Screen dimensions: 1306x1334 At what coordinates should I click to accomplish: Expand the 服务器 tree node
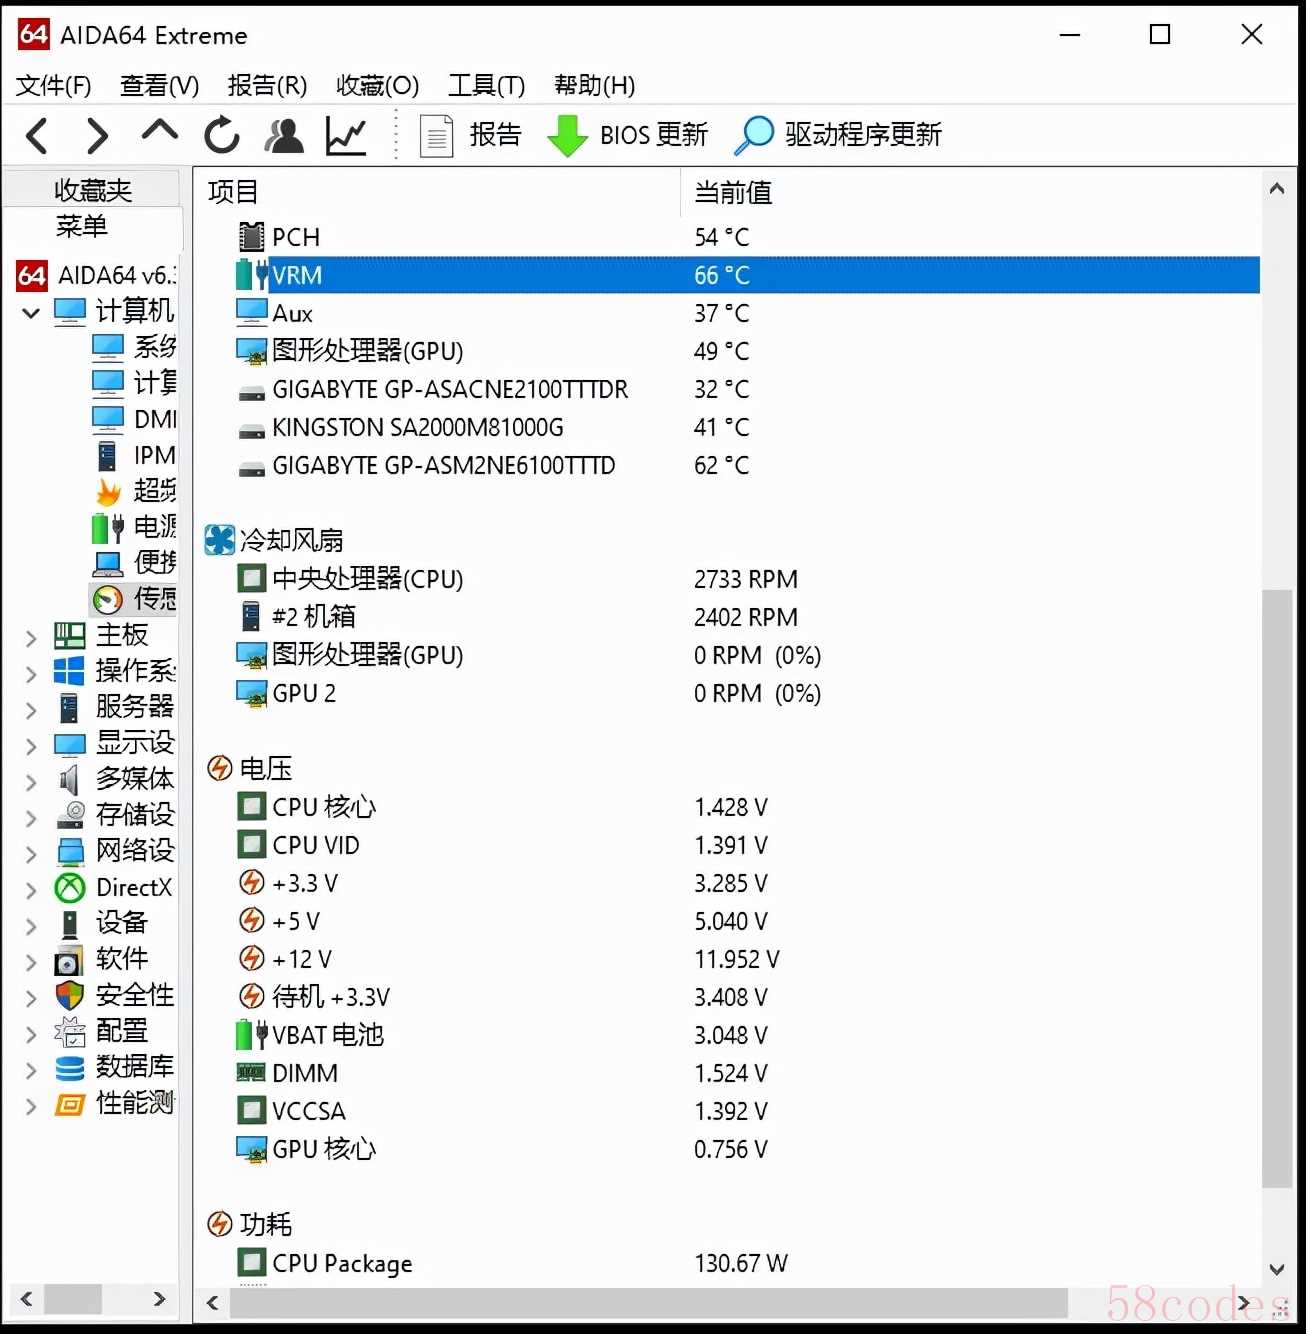pyautogui.click(x=31, y=709)
